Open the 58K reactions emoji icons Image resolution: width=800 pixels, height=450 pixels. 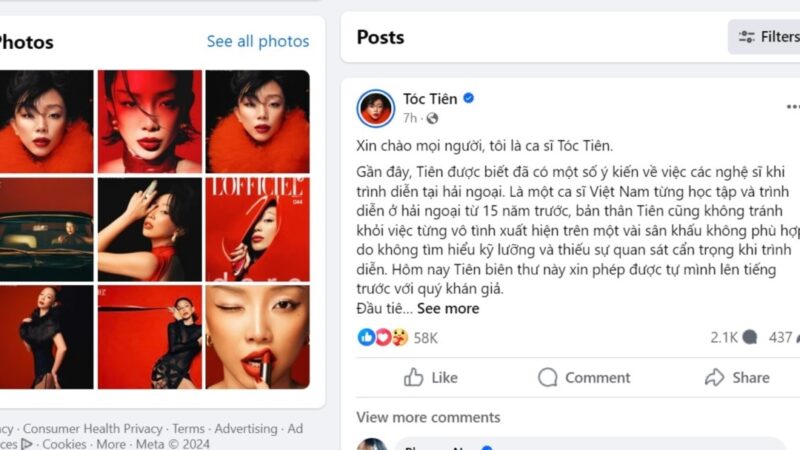(383, 337)
